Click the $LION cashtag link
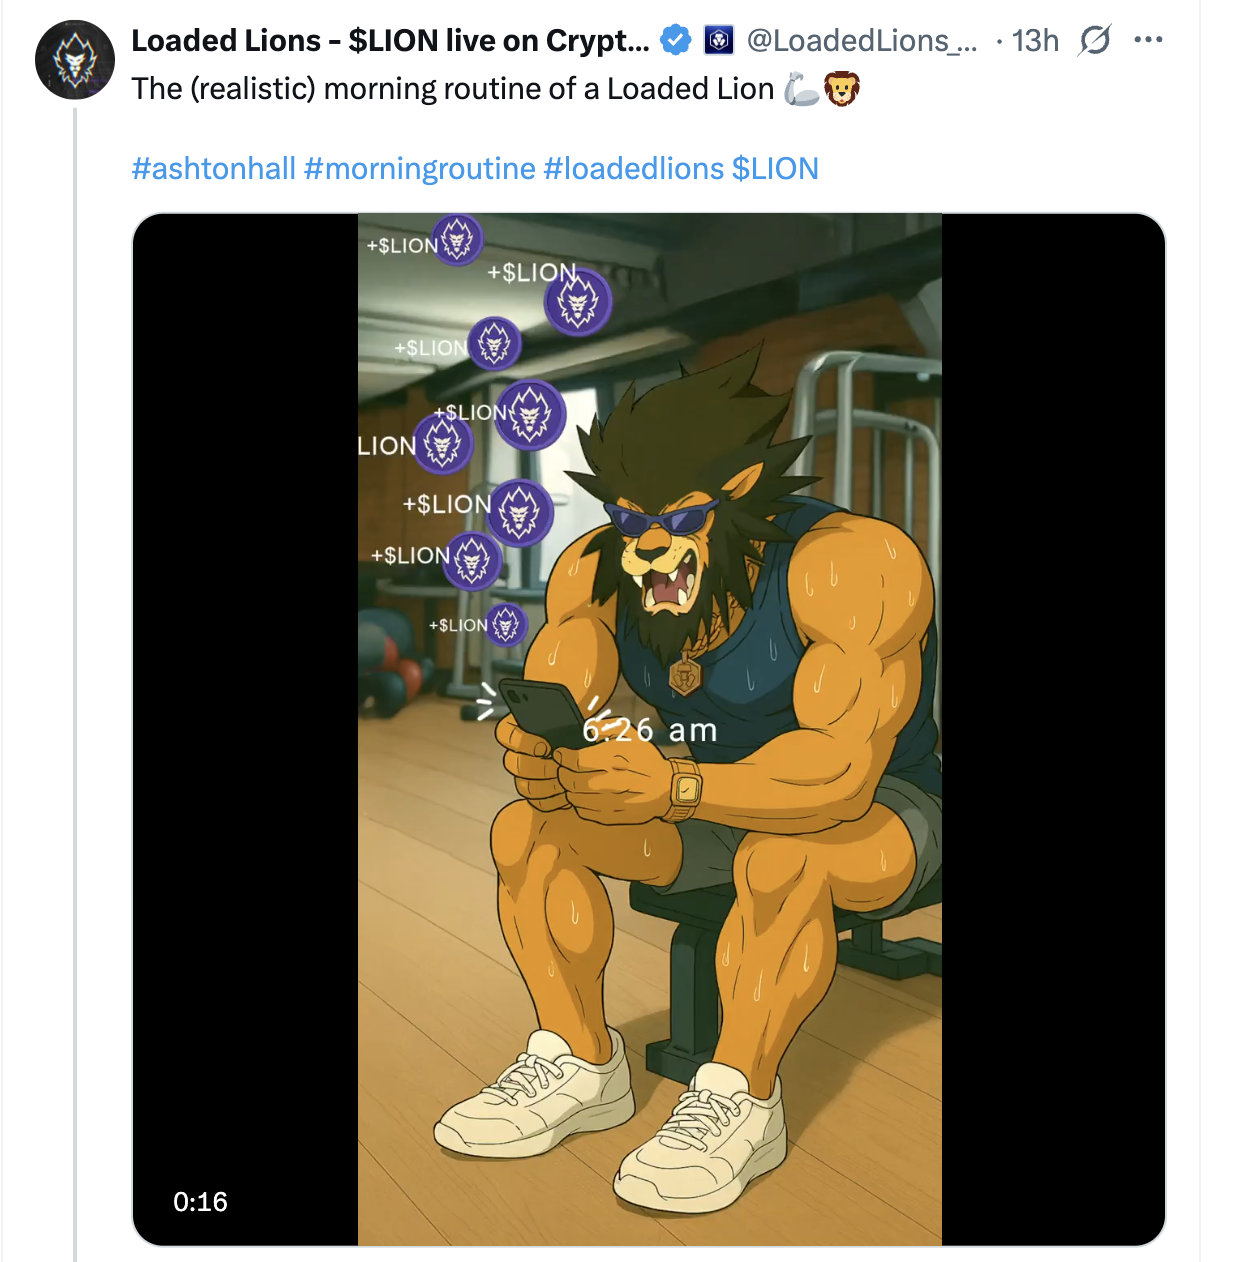1252x1262 pixels. (x=775, y=168)
